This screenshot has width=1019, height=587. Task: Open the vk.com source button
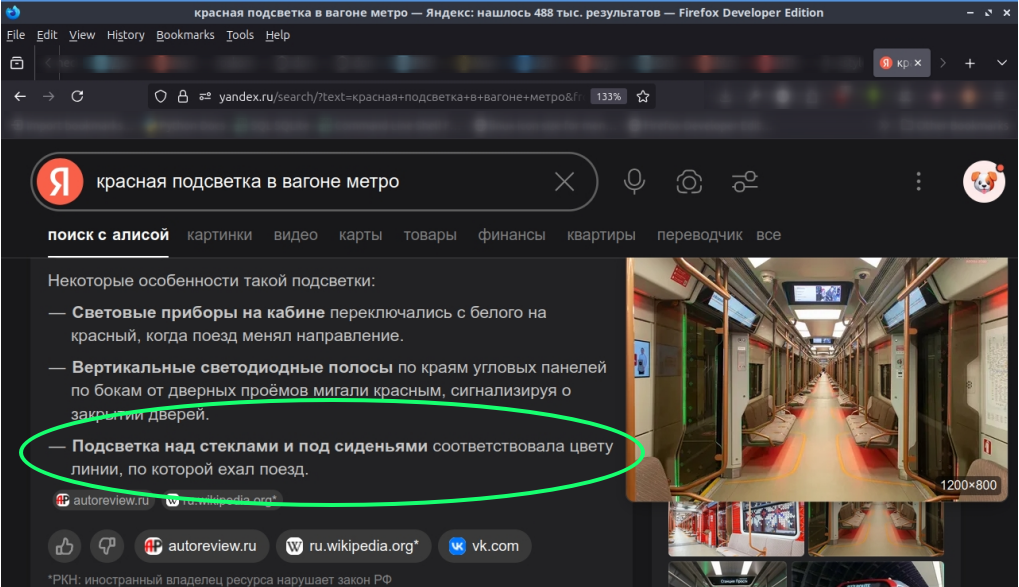(484, 546)
